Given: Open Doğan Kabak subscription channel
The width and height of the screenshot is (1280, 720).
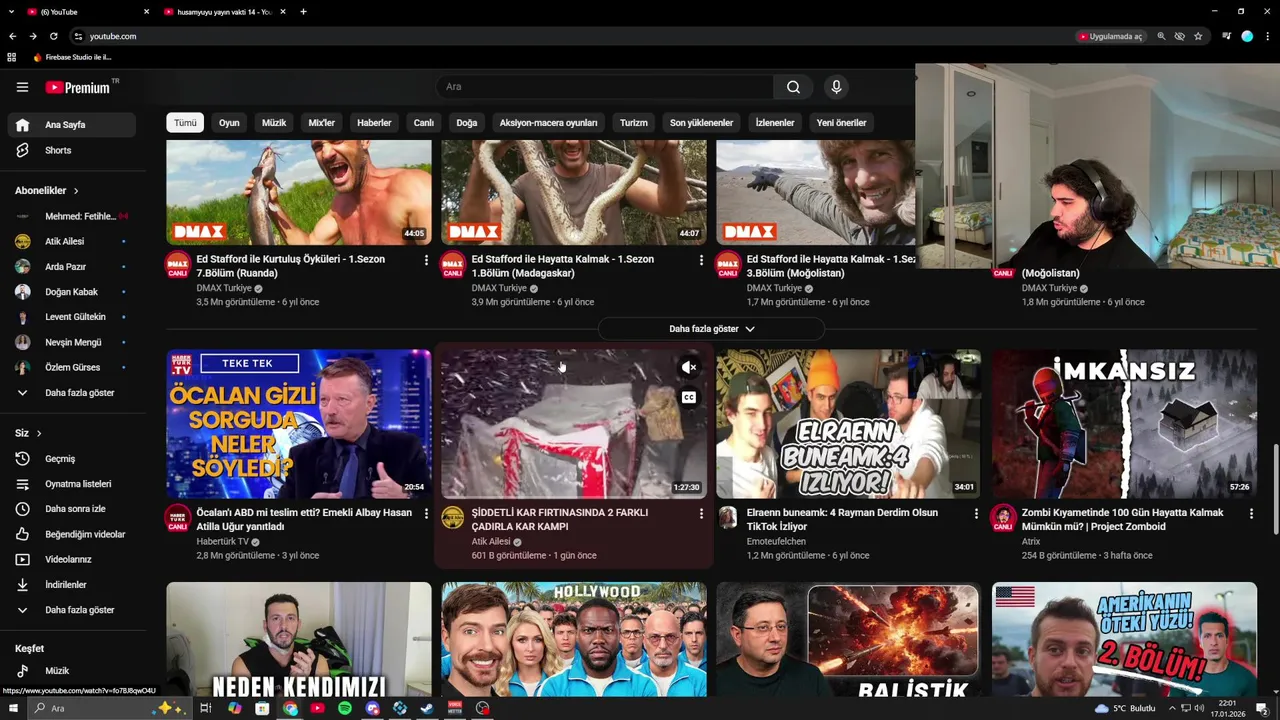Looking at the screenshot, I should tap(71, 292).
